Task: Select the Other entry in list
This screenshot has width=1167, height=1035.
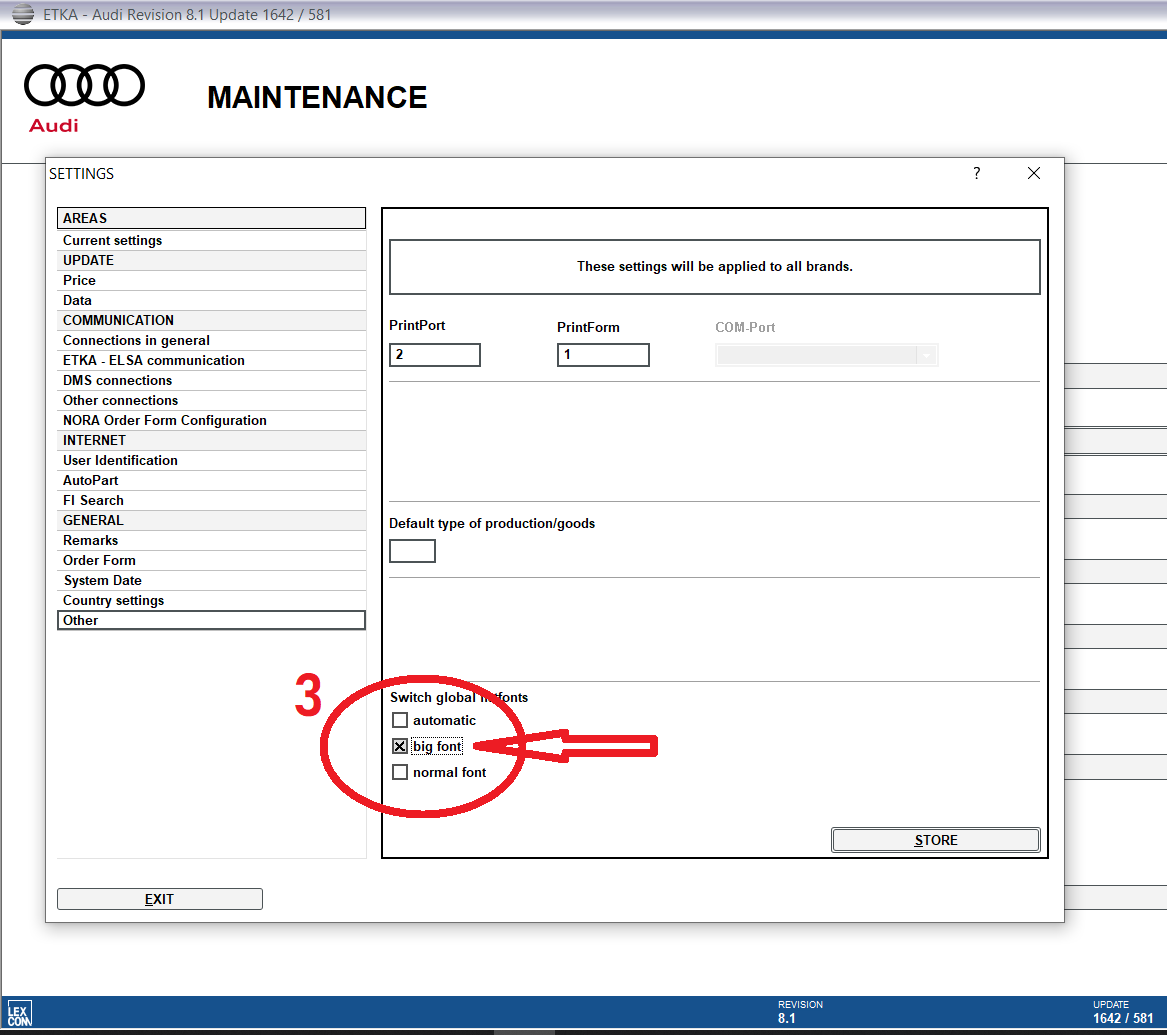Action: pyautogui.click(x=211, y=621)
